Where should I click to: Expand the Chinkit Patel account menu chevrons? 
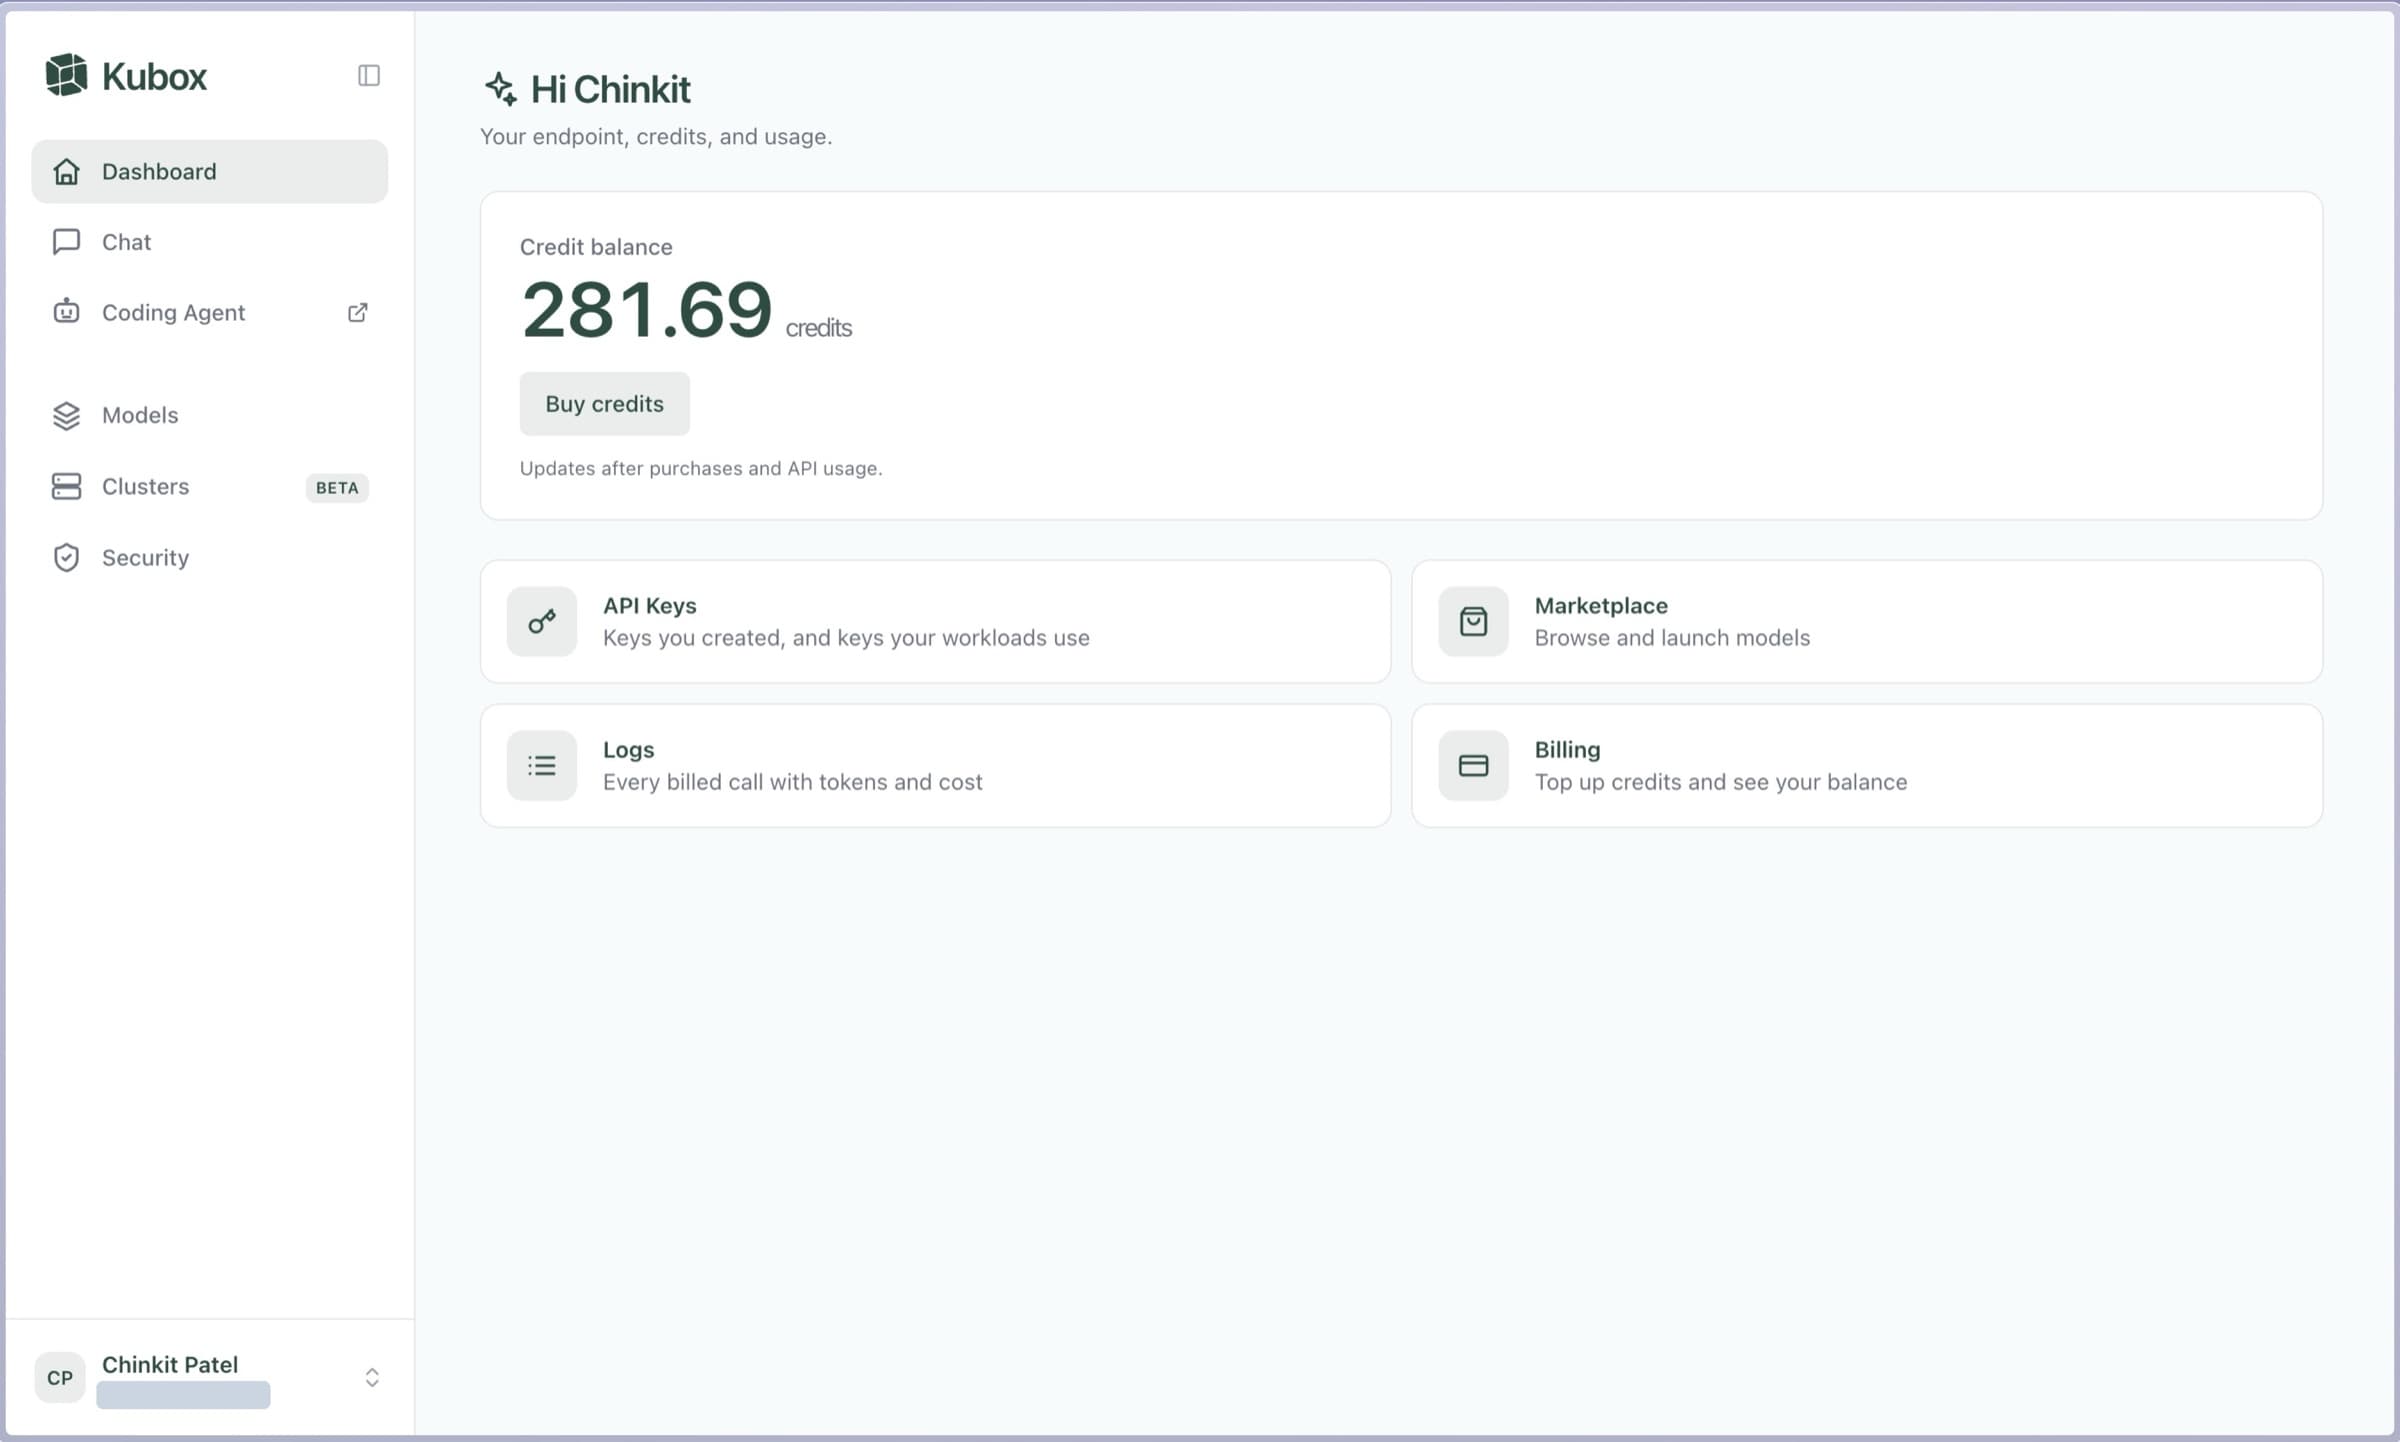pos(372,1377)
